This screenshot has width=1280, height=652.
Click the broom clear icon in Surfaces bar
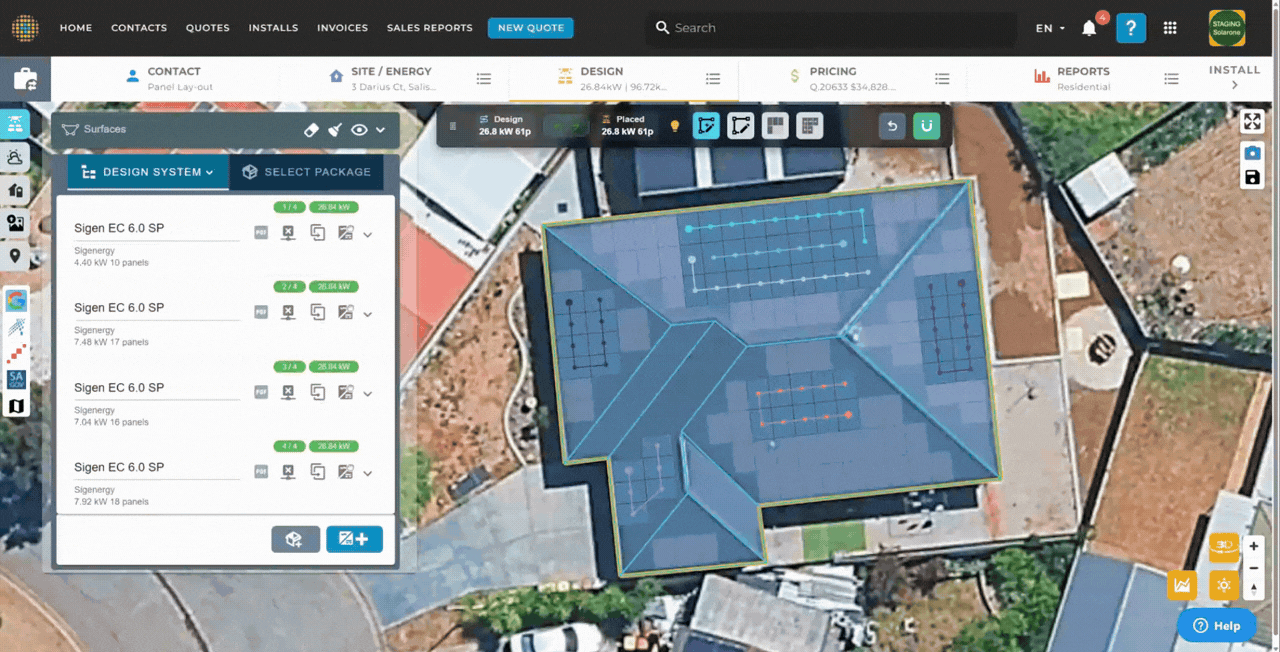pos(335,130)
